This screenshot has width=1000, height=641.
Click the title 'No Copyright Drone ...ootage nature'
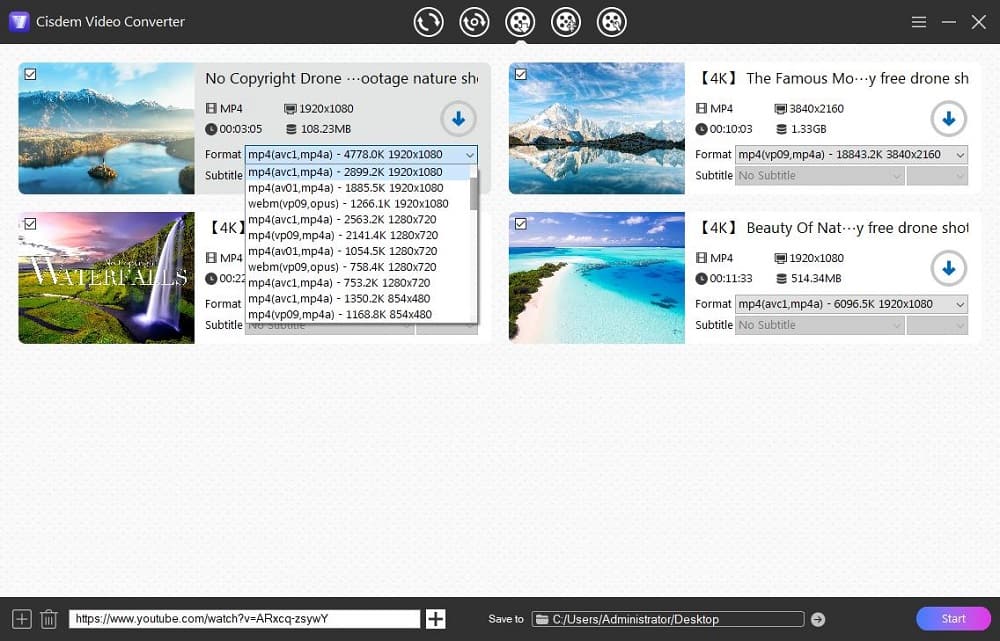point(341,78)
